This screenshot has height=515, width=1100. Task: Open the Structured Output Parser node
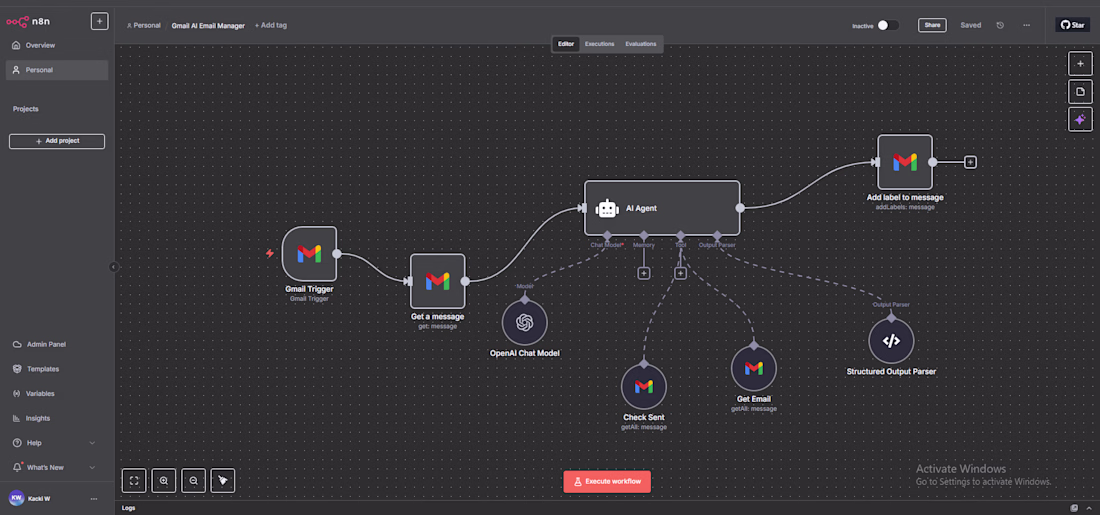tap(891, 341)
